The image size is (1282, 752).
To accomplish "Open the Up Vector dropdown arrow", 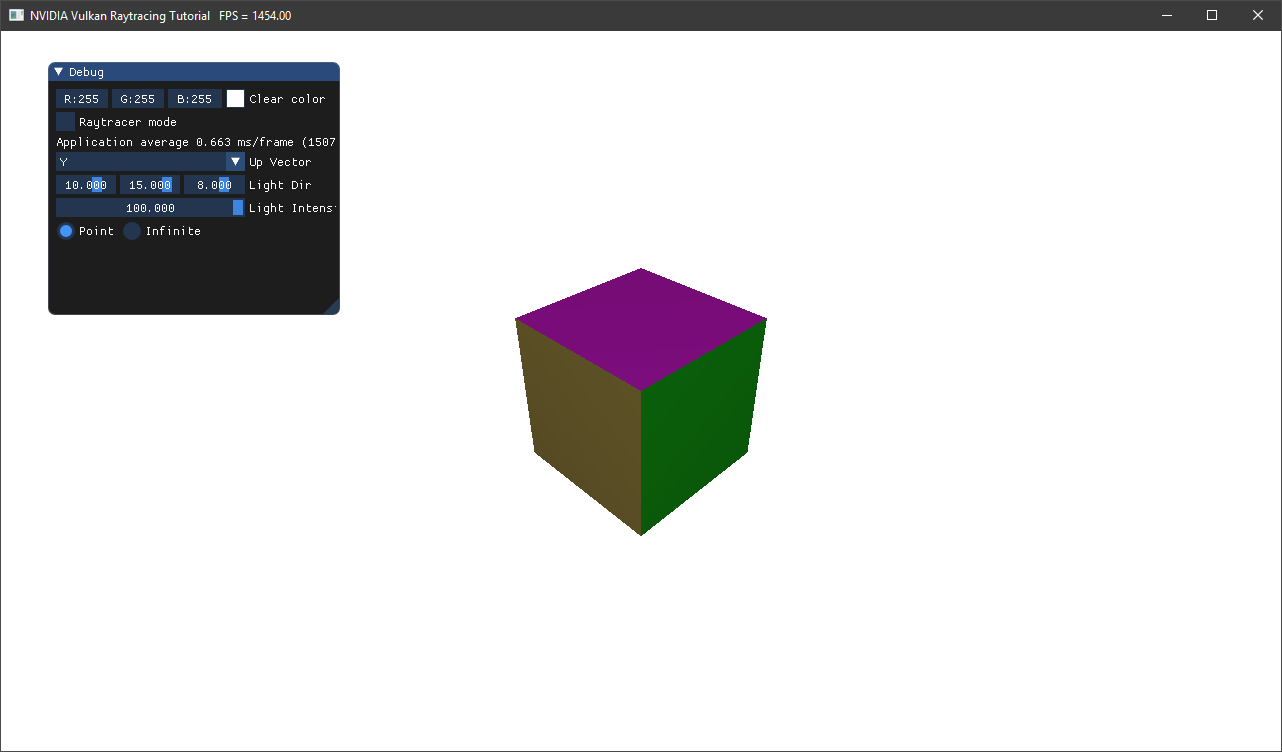I will (235, 162).
